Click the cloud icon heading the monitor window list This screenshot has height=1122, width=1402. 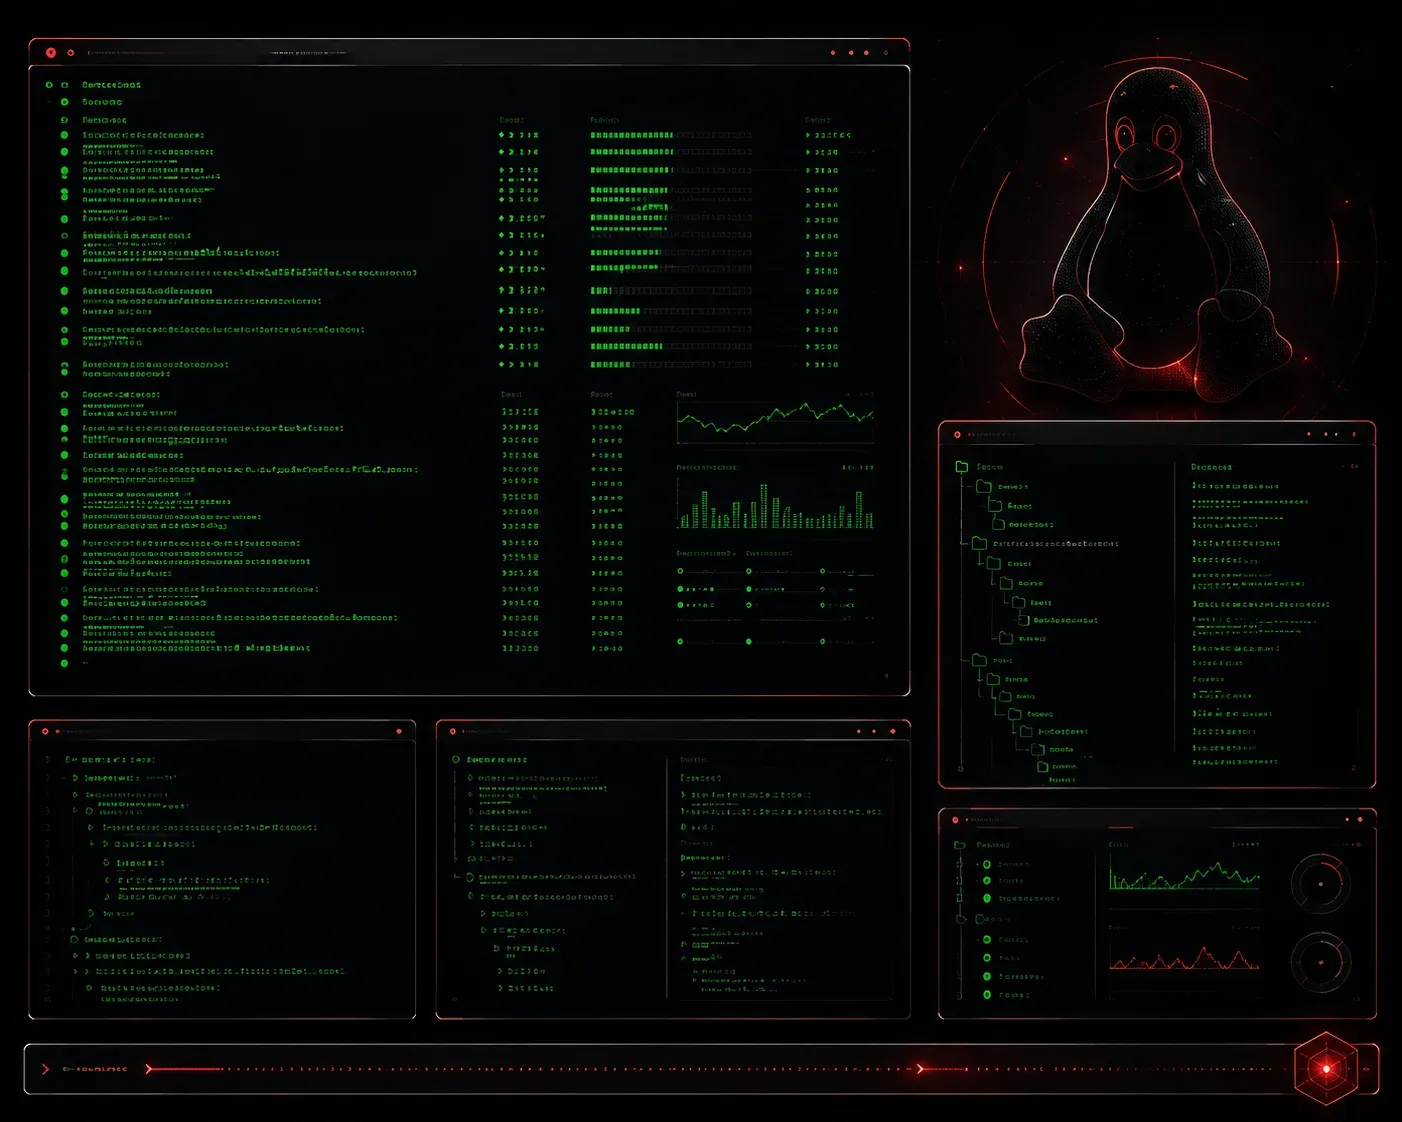point(960,845)
